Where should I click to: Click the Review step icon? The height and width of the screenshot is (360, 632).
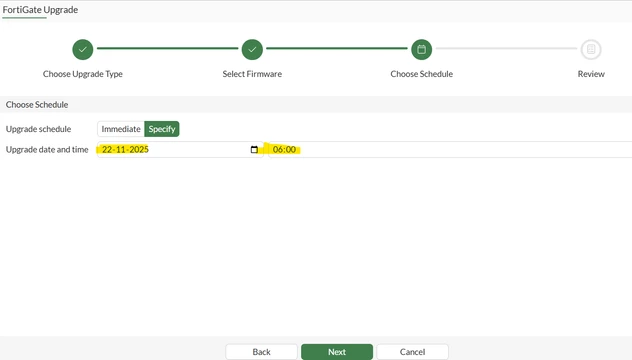591,49
